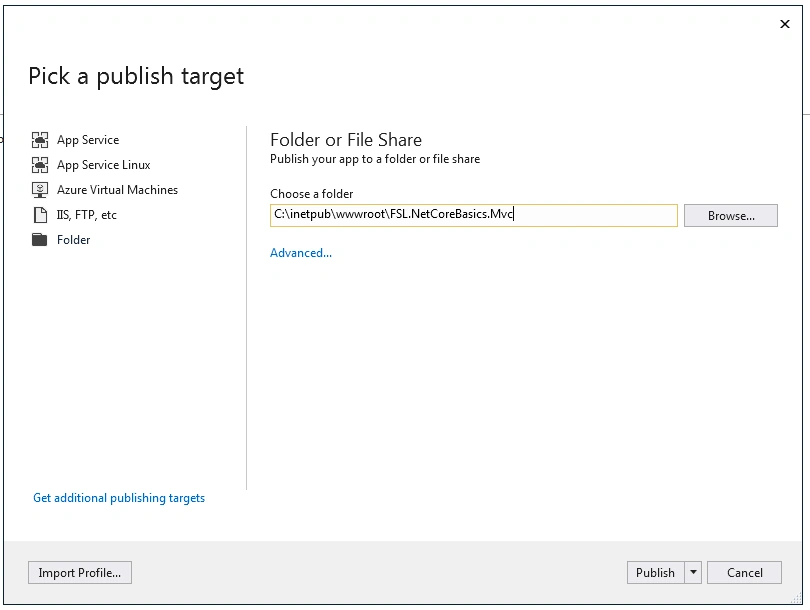Screen dimensions: 810x610
Task: Click the Folder target folder icon
Action: [40, 240]
